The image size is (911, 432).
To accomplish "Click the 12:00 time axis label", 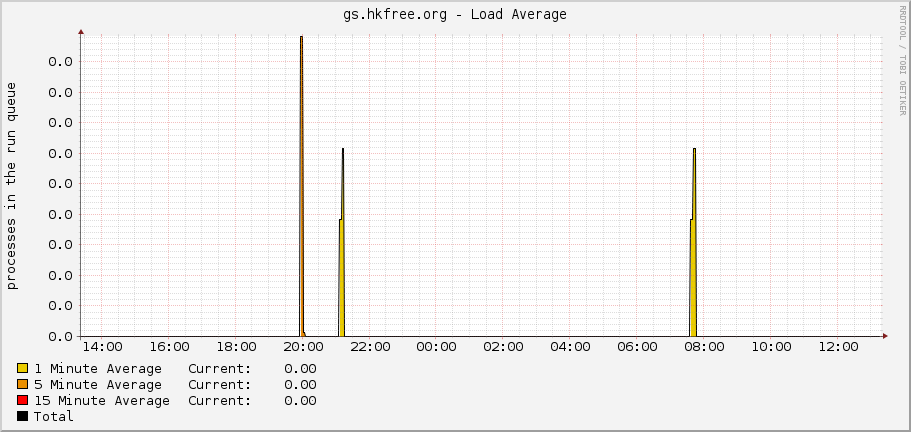I will tap(838, 347).
